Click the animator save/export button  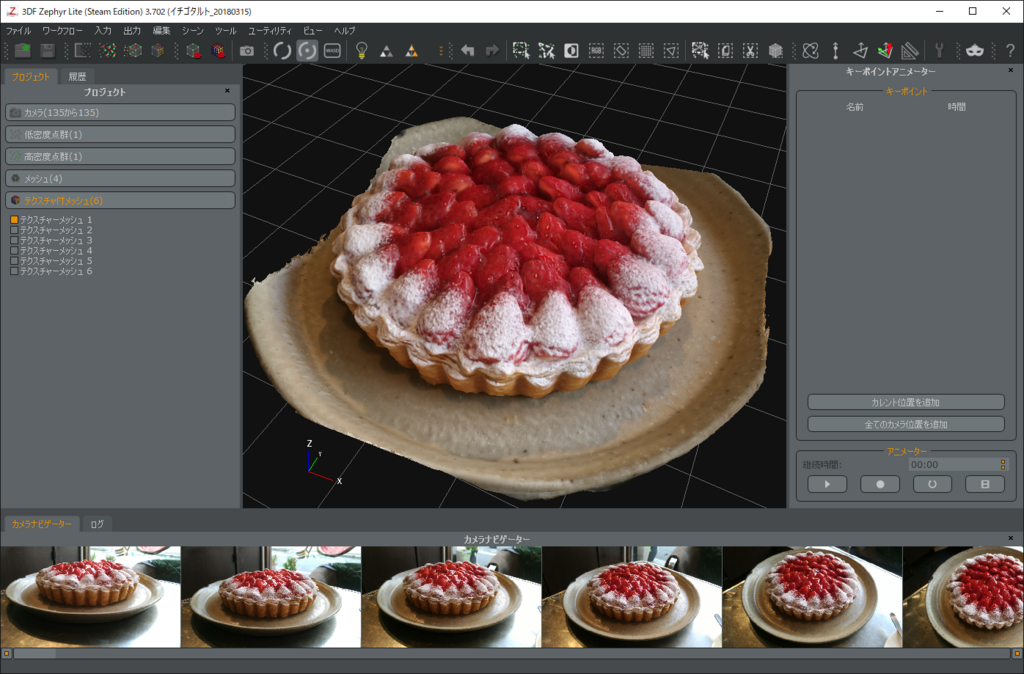click(985, 484)
